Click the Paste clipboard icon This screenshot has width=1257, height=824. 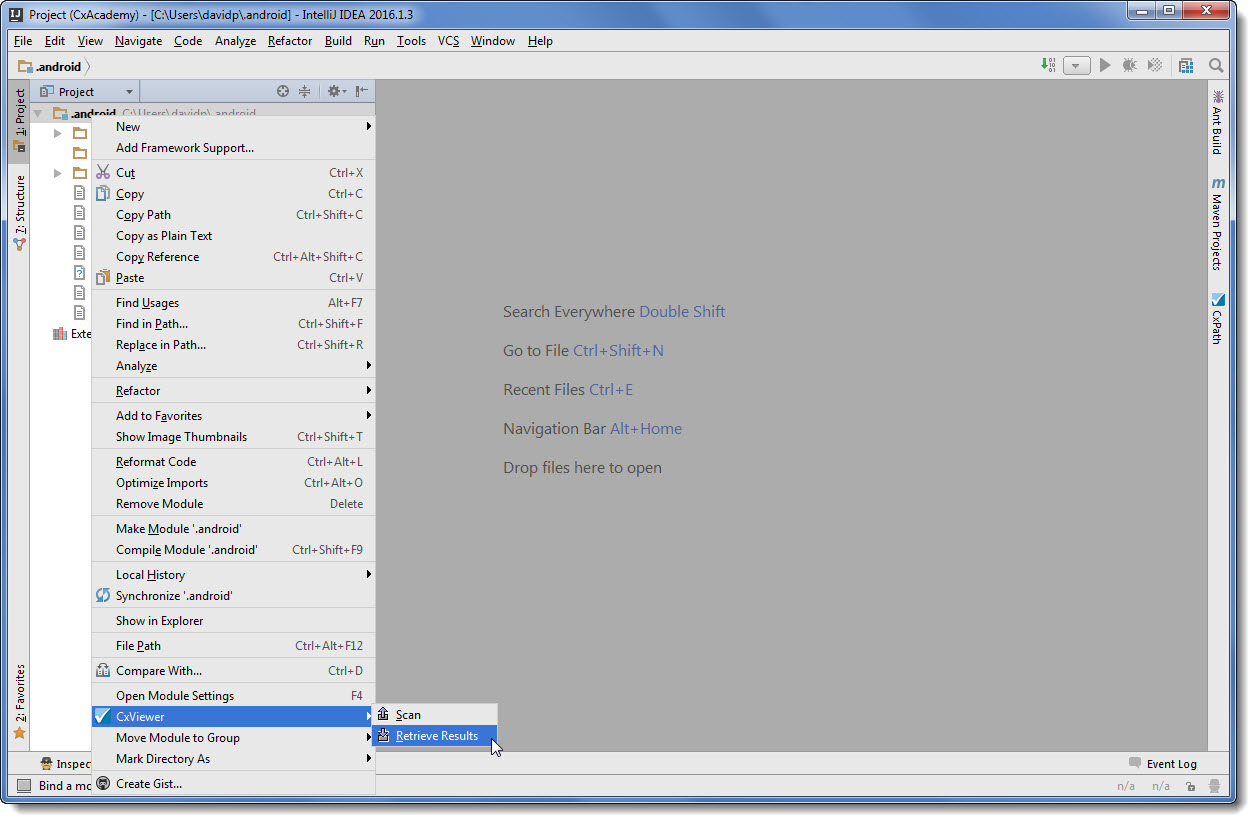click(x=103, y=278)
